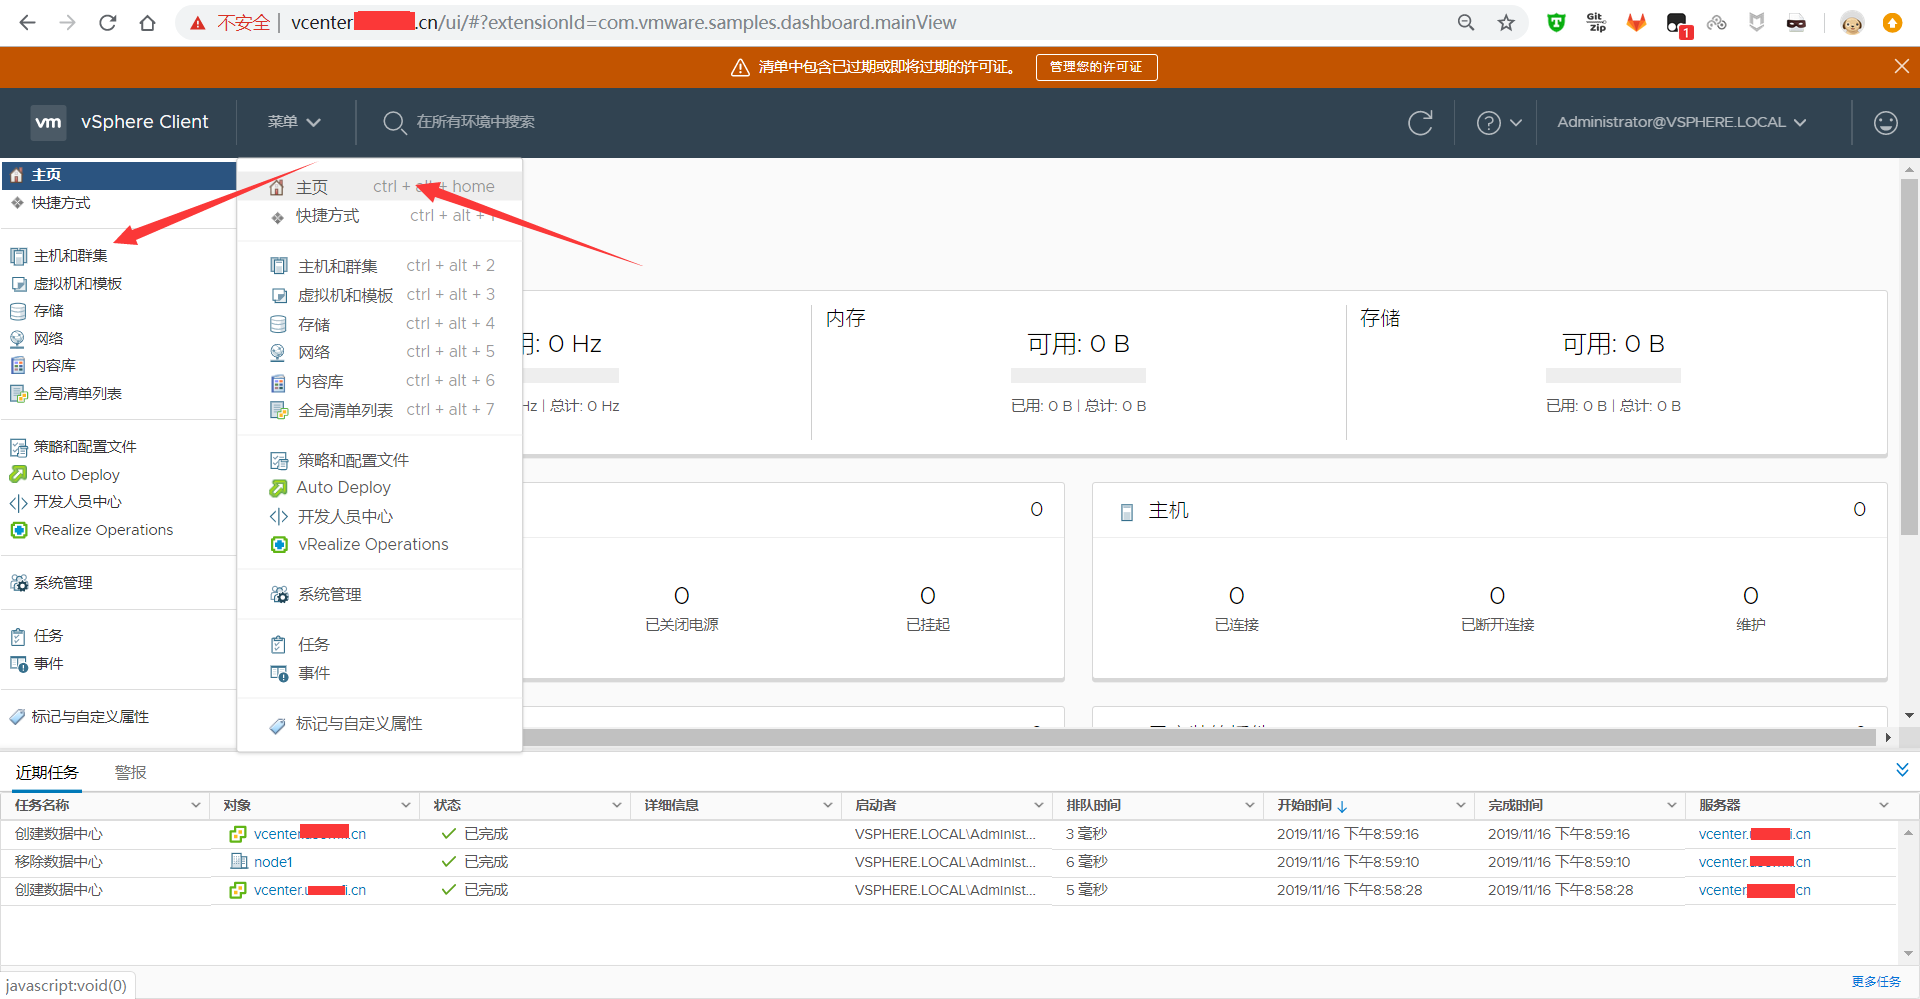Open the browser profile avatar
This screenshot has width=1920, height=999.
pyautogui.click(x=1852, y=22)
